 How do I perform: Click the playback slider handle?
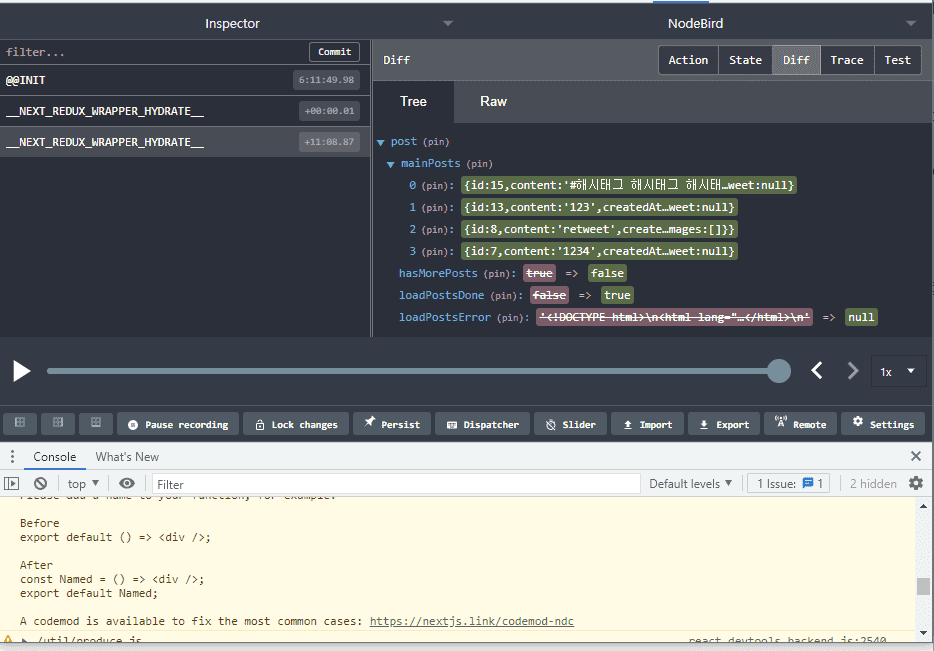[x=779, y=371]
